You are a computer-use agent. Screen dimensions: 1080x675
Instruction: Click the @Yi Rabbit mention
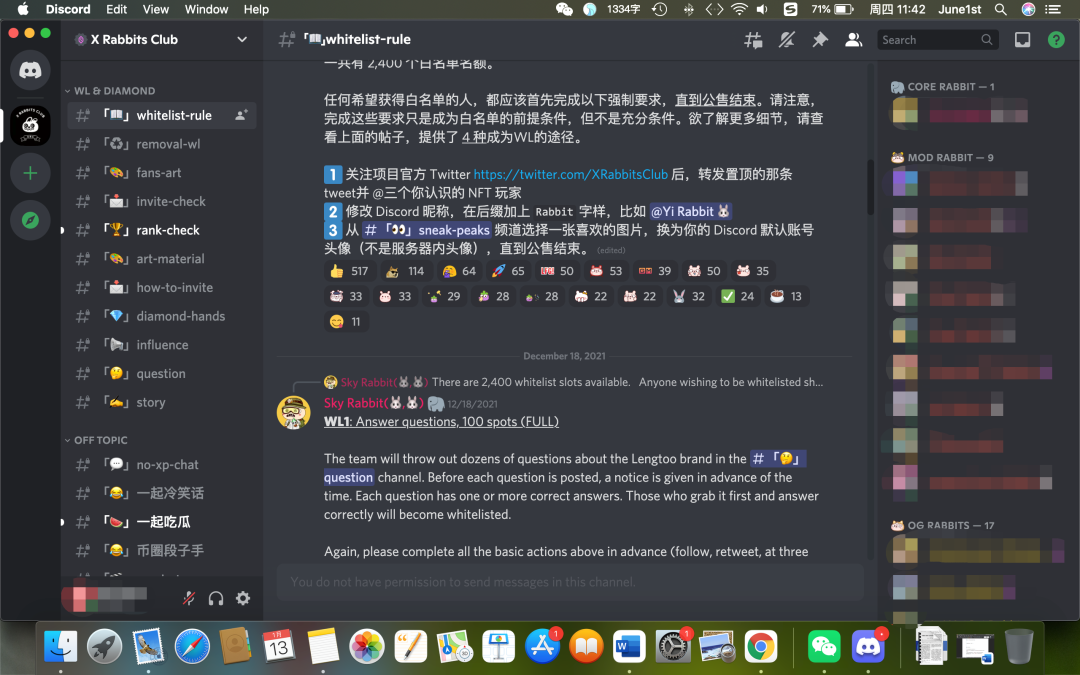coord(689,211)
